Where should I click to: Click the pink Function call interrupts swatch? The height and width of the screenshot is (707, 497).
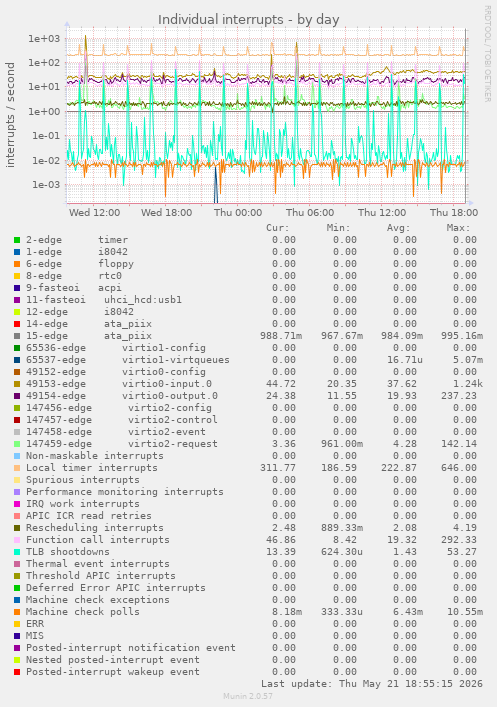pos(17,540)
